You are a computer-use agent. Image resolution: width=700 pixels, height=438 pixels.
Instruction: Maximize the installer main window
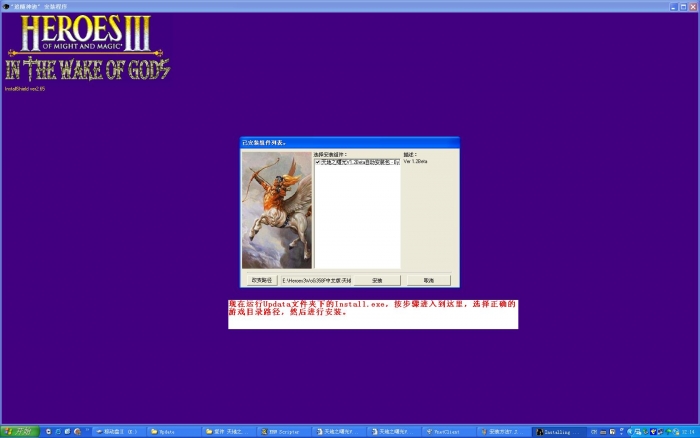(683, 7)
